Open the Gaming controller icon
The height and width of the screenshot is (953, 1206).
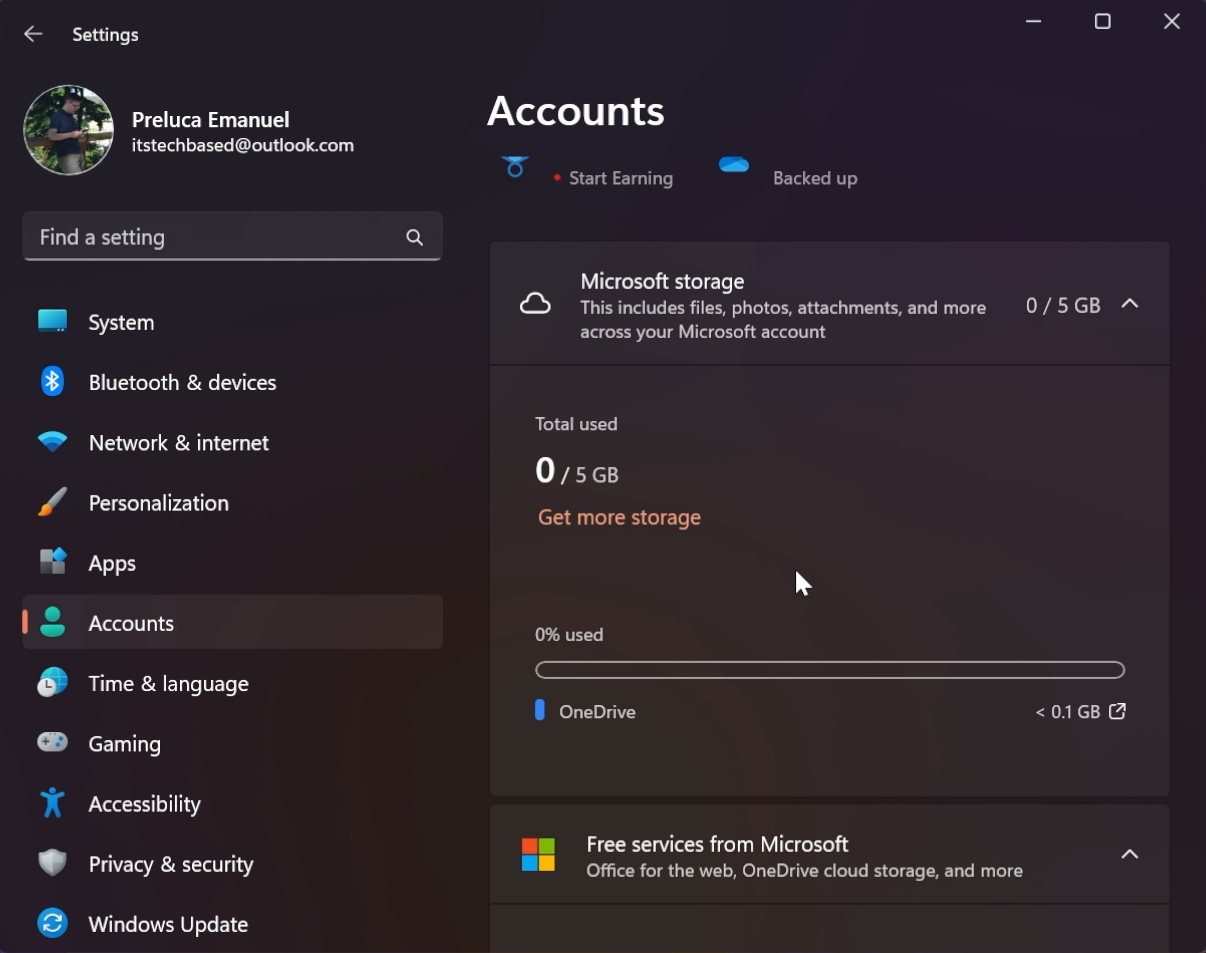(51, 743)
